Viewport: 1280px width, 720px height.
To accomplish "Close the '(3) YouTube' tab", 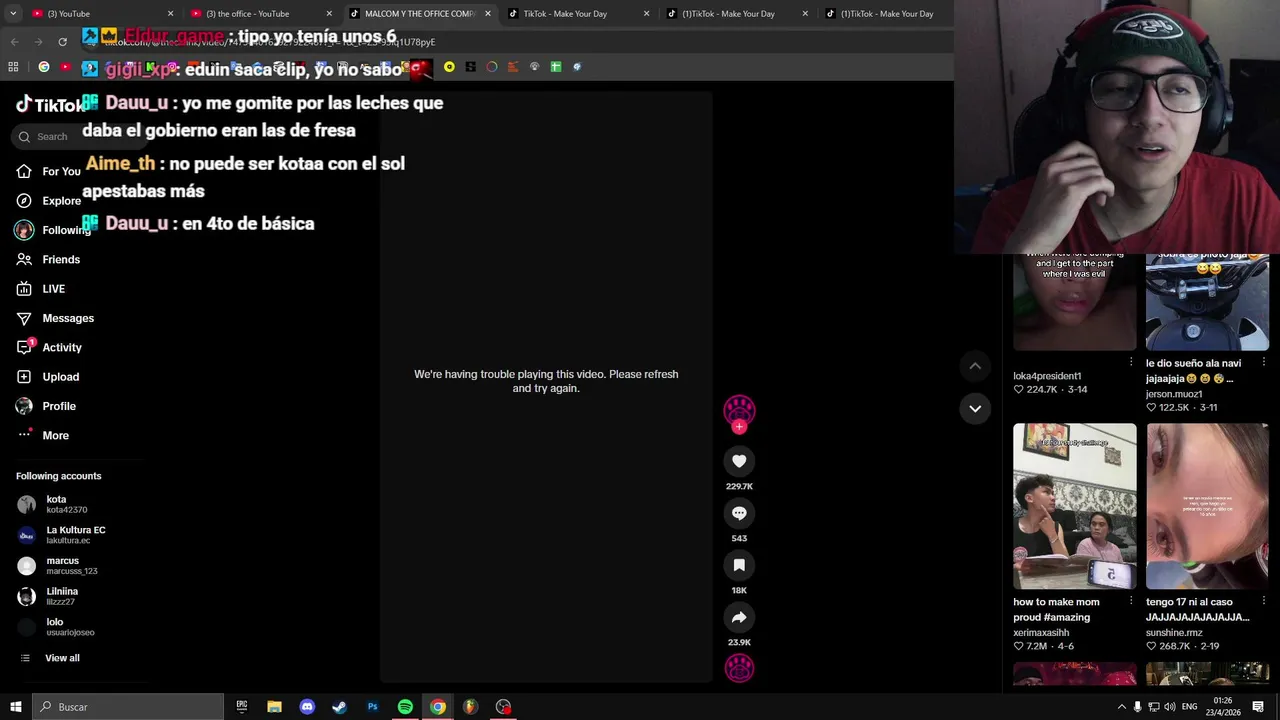I will [170, 14].
